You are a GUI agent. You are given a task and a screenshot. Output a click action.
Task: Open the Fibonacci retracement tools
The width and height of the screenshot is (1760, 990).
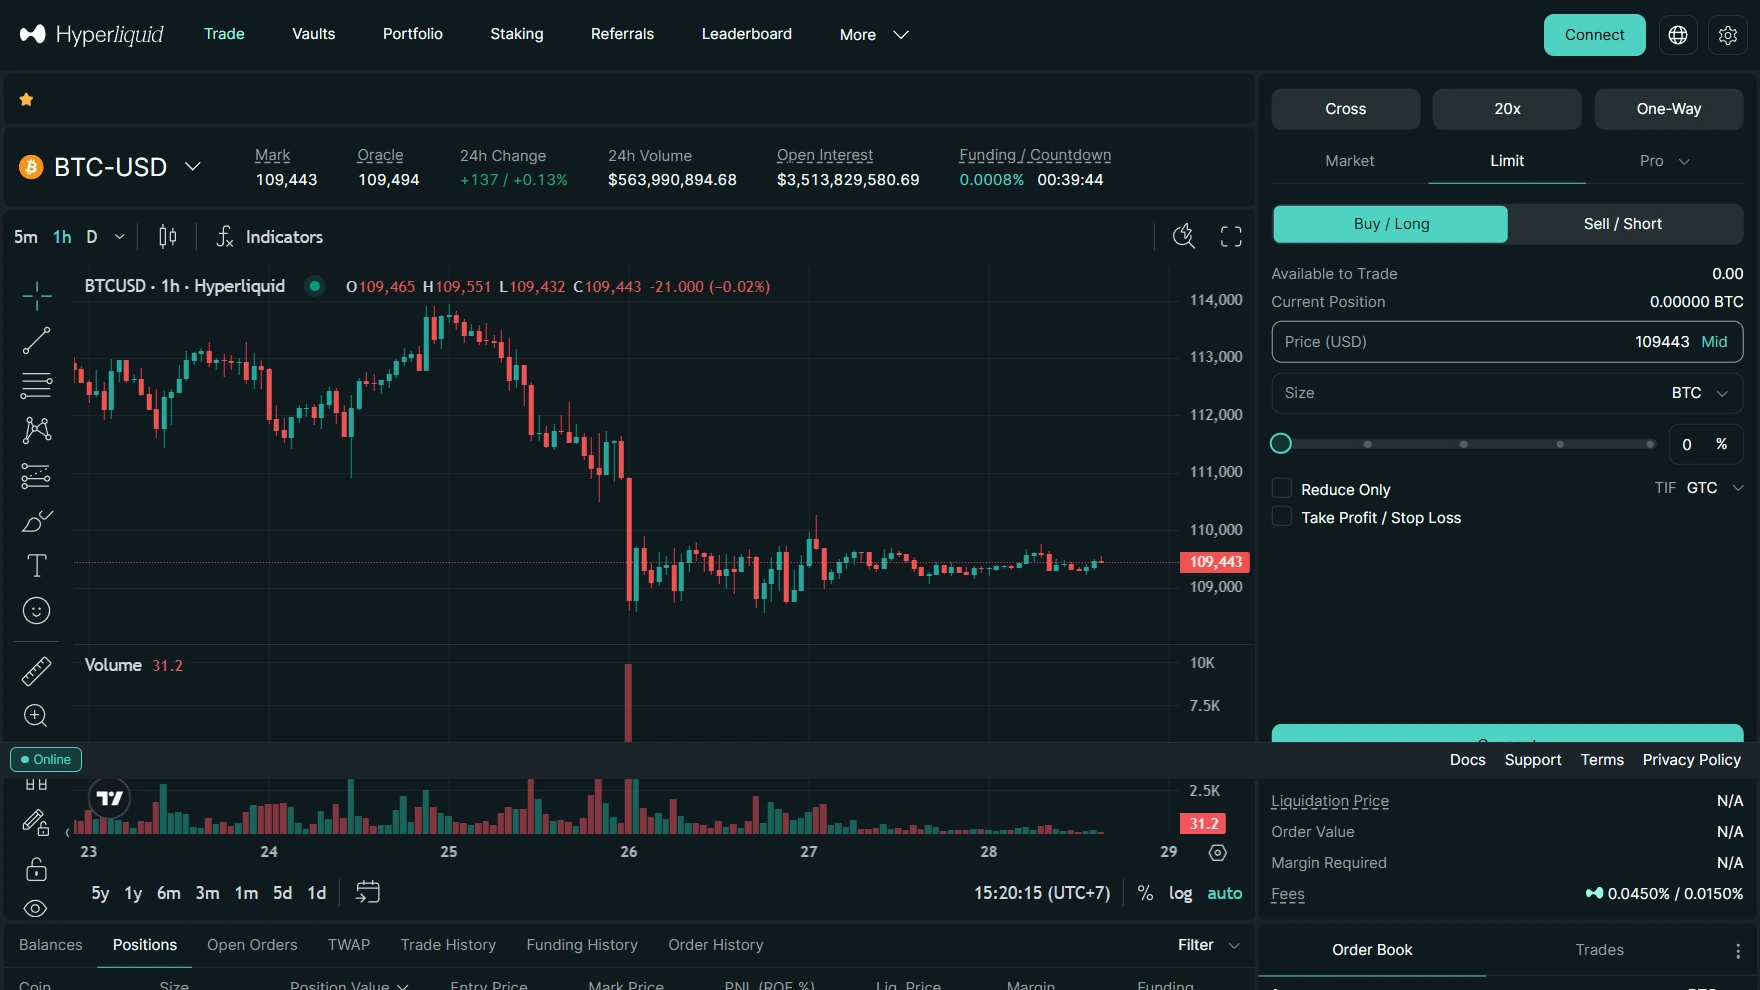tap(37, 385)
